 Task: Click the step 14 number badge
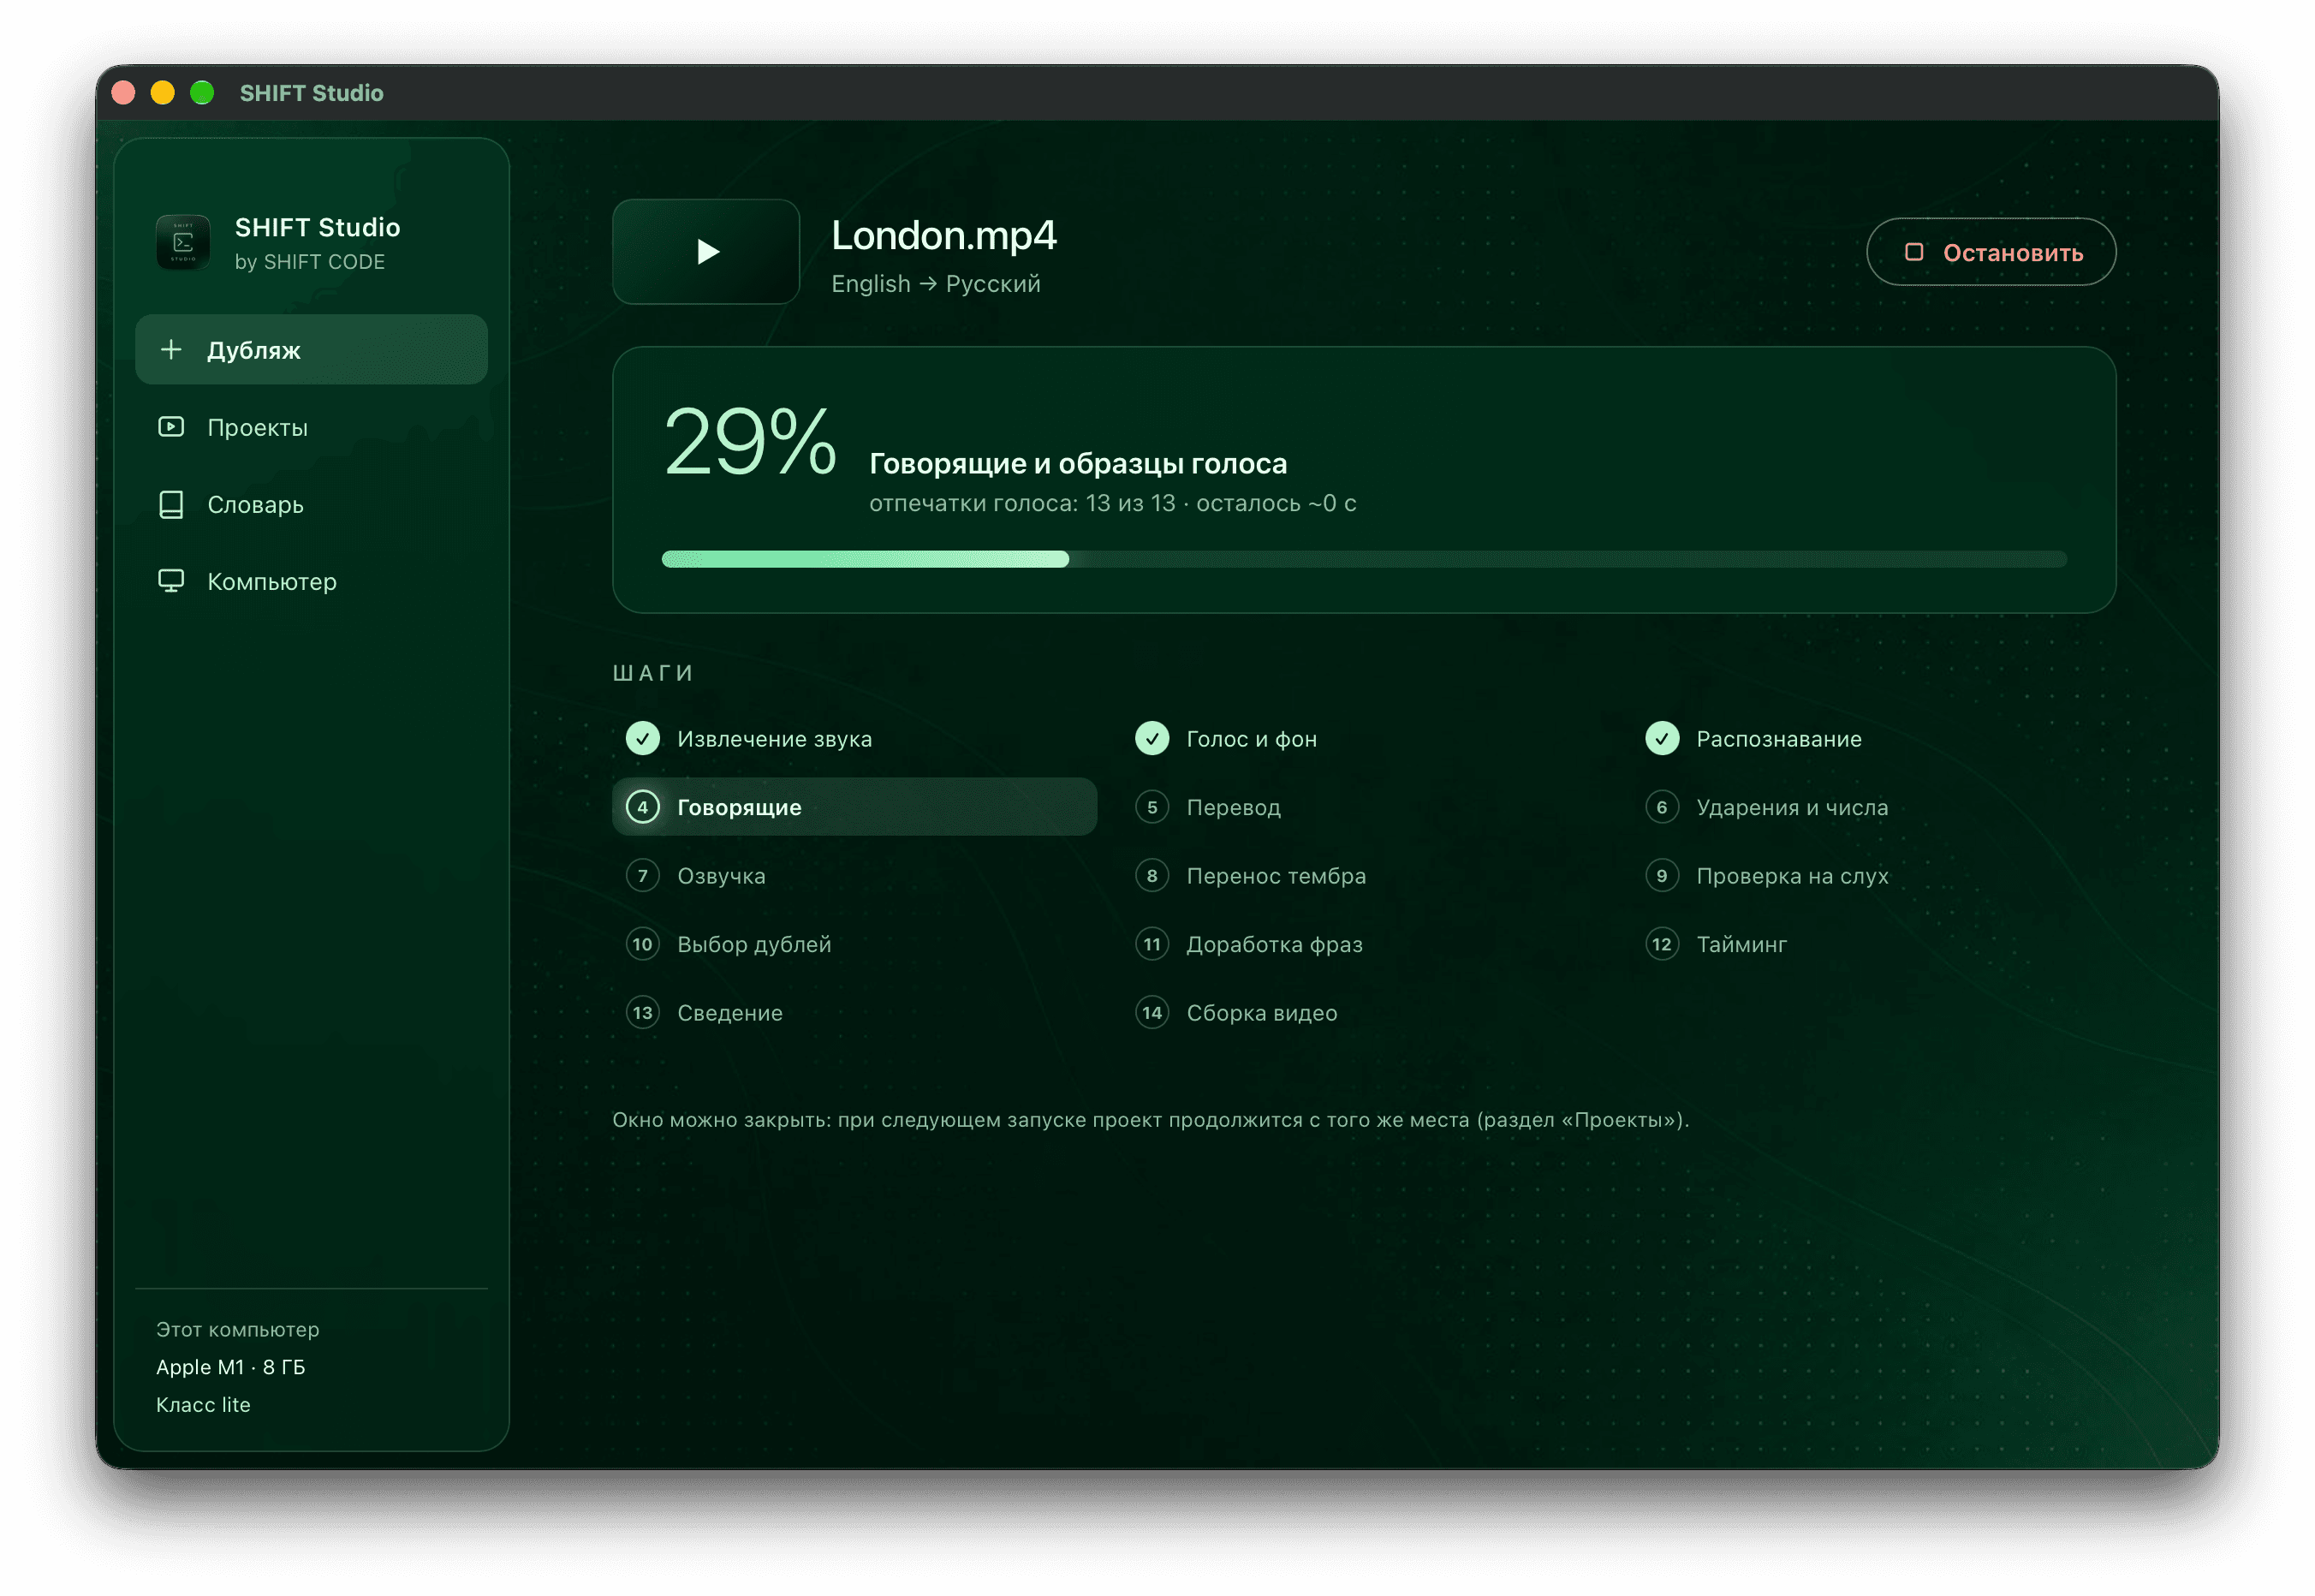point(1152,1013)
